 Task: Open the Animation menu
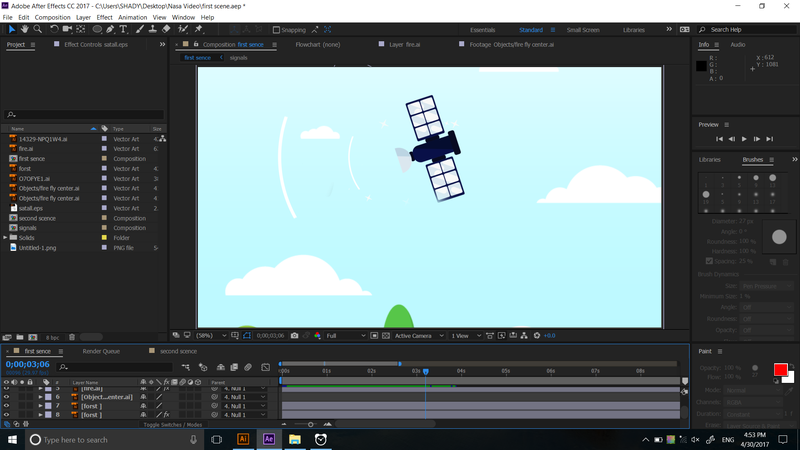point(131,17)
